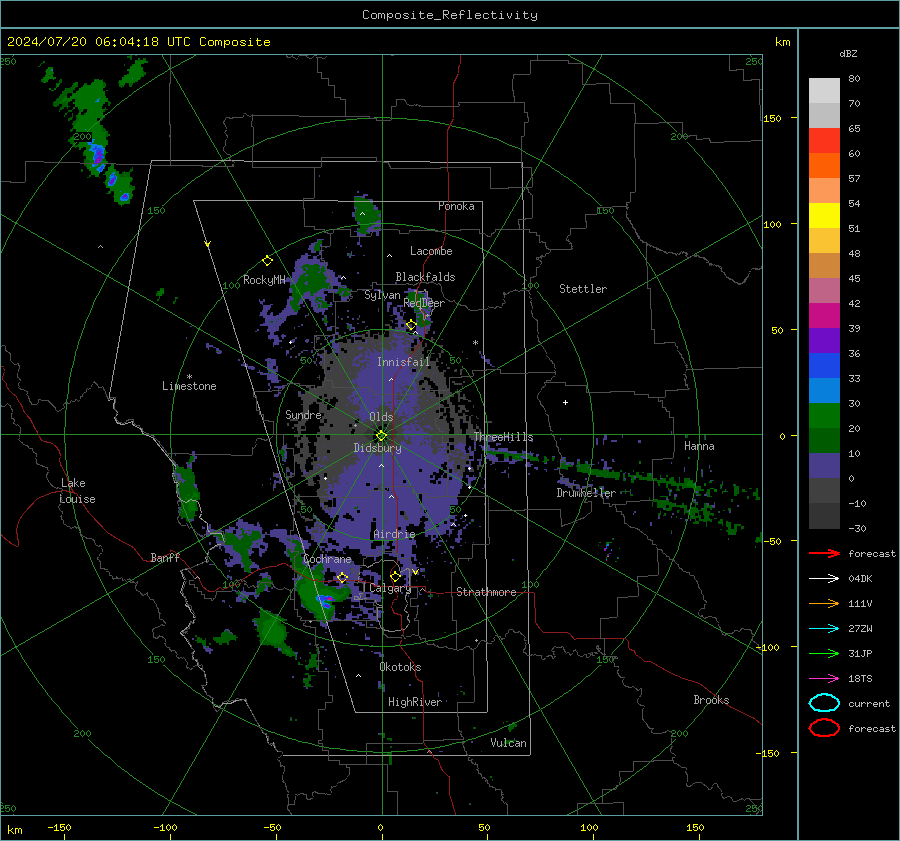Click the red forecast arrow in legend
The height and width of the screenshot is (841, 900).
click(824, 553)
